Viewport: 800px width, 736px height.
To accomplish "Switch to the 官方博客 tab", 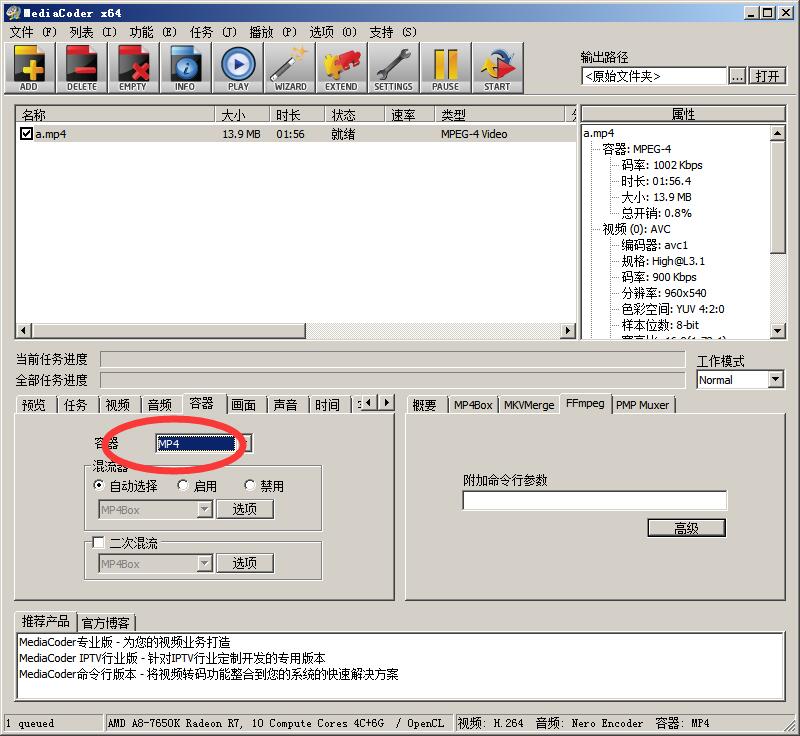I will pyautogui.click(x=106, y=623).
